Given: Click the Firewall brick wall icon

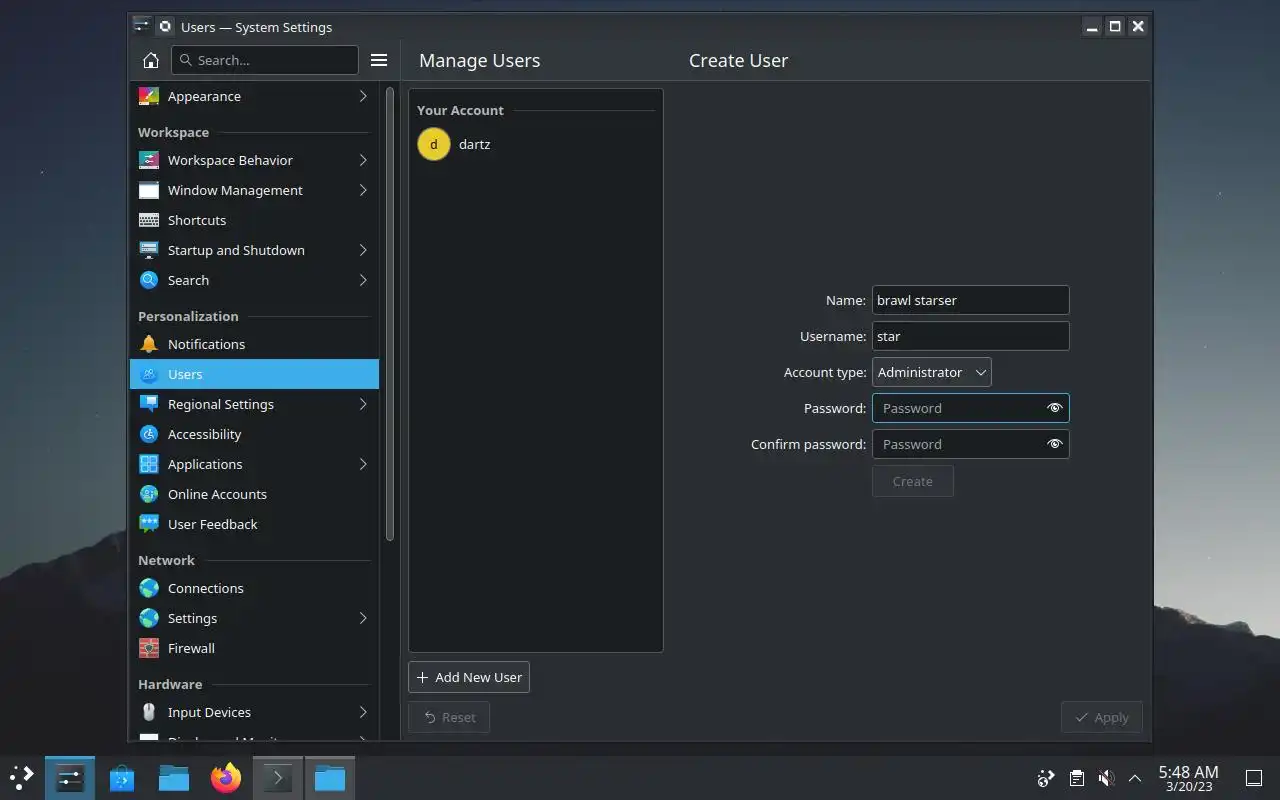Looking at the screenshot, I should (x=149, y=648).
